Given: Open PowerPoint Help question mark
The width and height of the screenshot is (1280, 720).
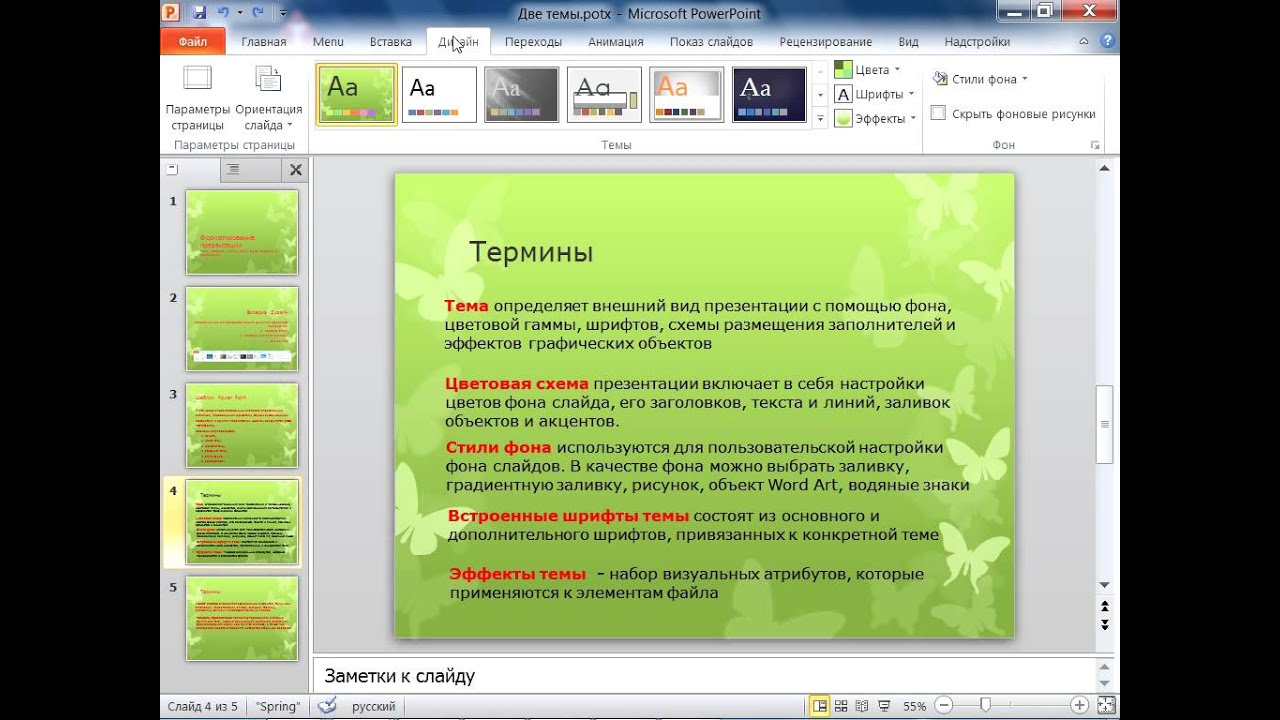Looking at the screenshot, I should click(x=1107, y=42).
